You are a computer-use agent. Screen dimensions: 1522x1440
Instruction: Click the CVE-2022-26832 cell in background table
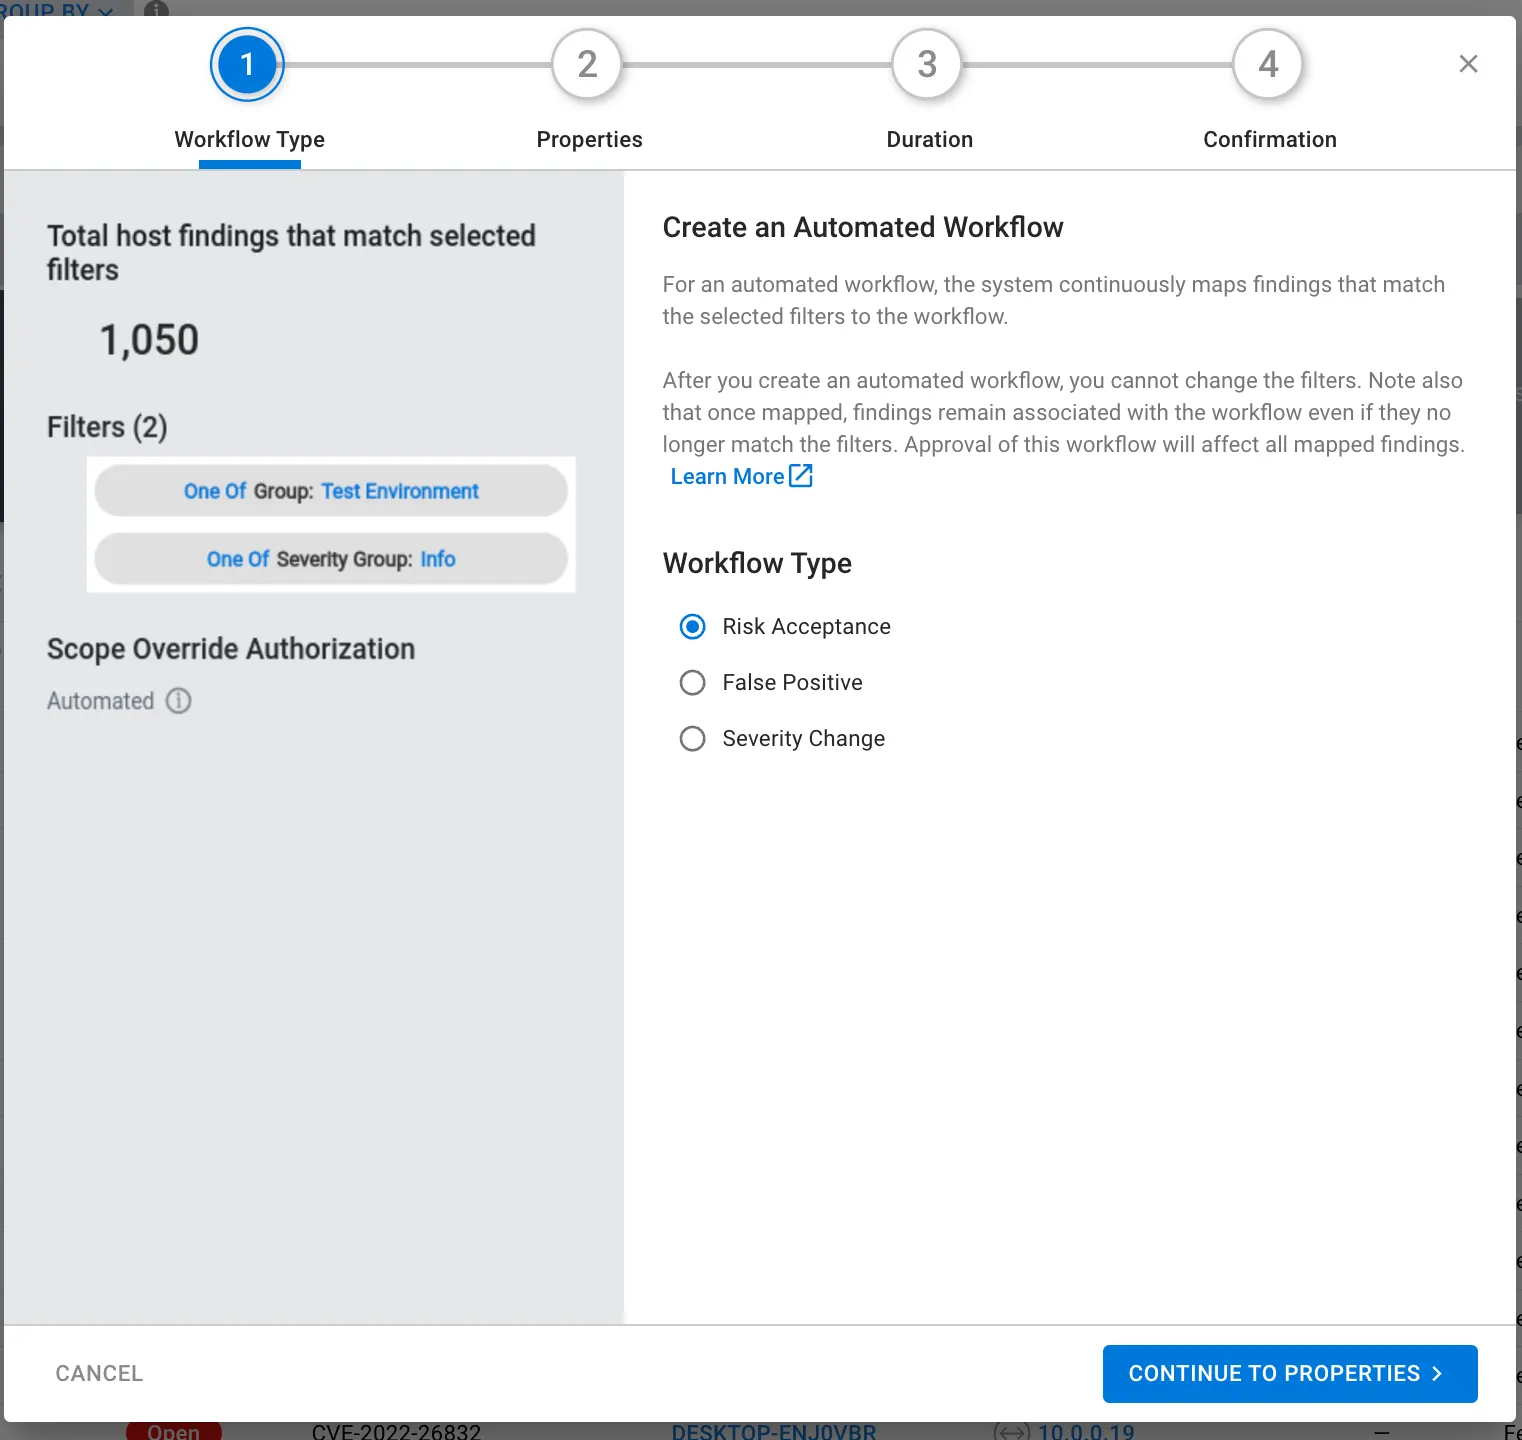396,1431
